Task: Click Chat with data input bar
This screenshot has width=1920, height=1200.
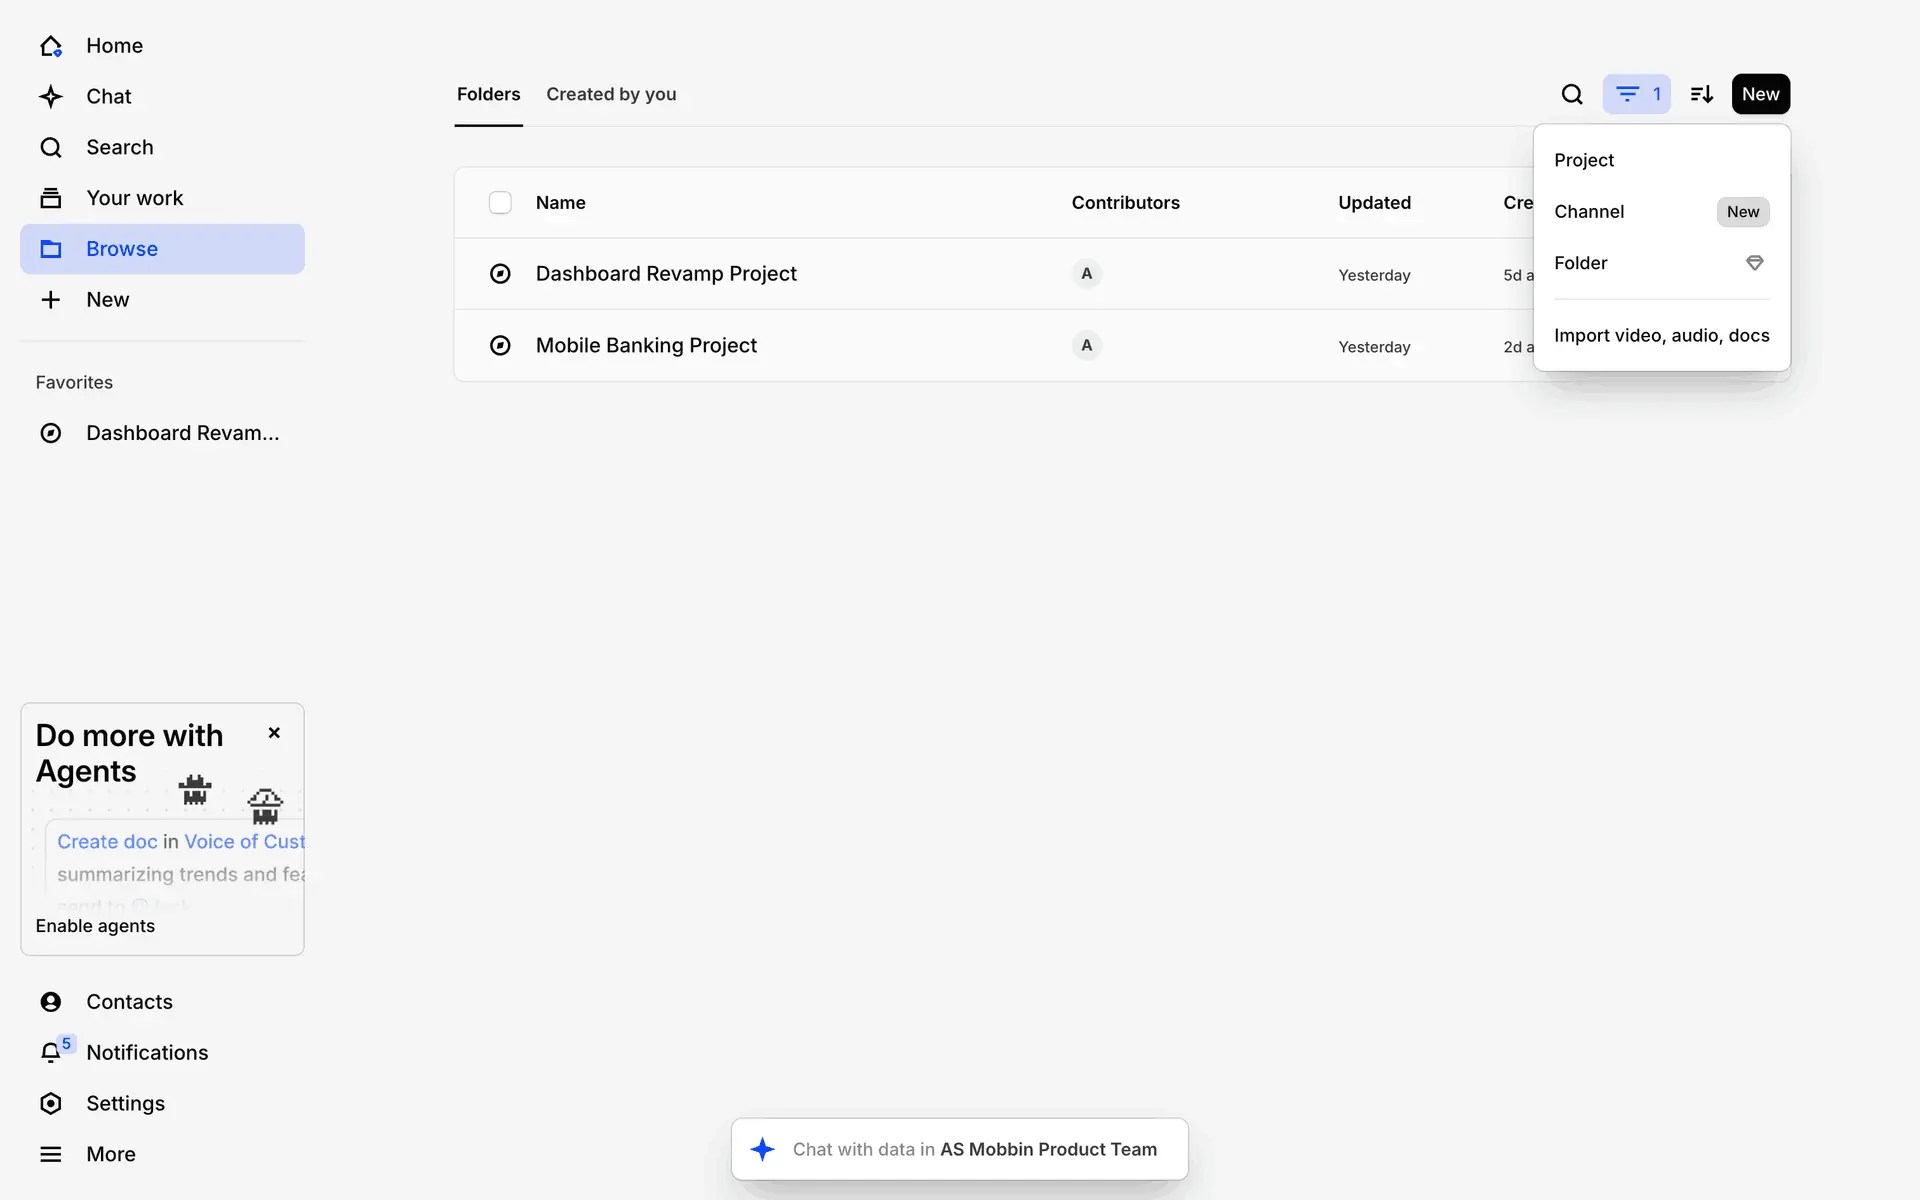Action: pyautogui.click(x=960, y=1149)
